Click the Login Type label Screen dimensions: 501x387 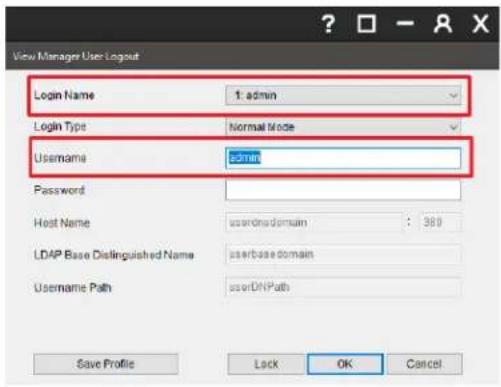pos(60,127)
